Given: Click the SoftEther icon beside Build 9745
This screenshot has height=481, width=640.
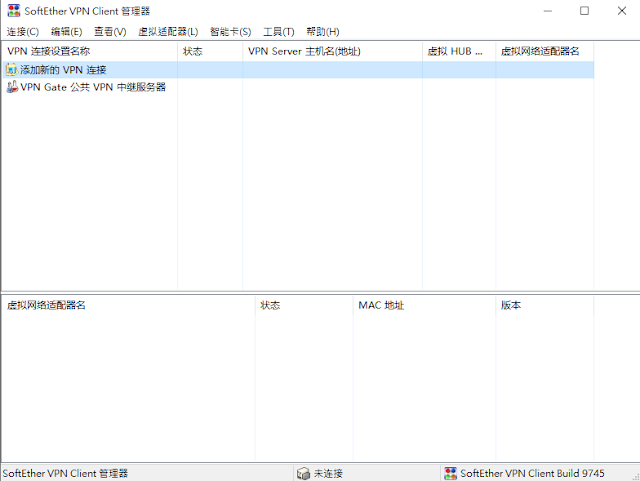Looking at the screenshot, I should pos(450,473).
